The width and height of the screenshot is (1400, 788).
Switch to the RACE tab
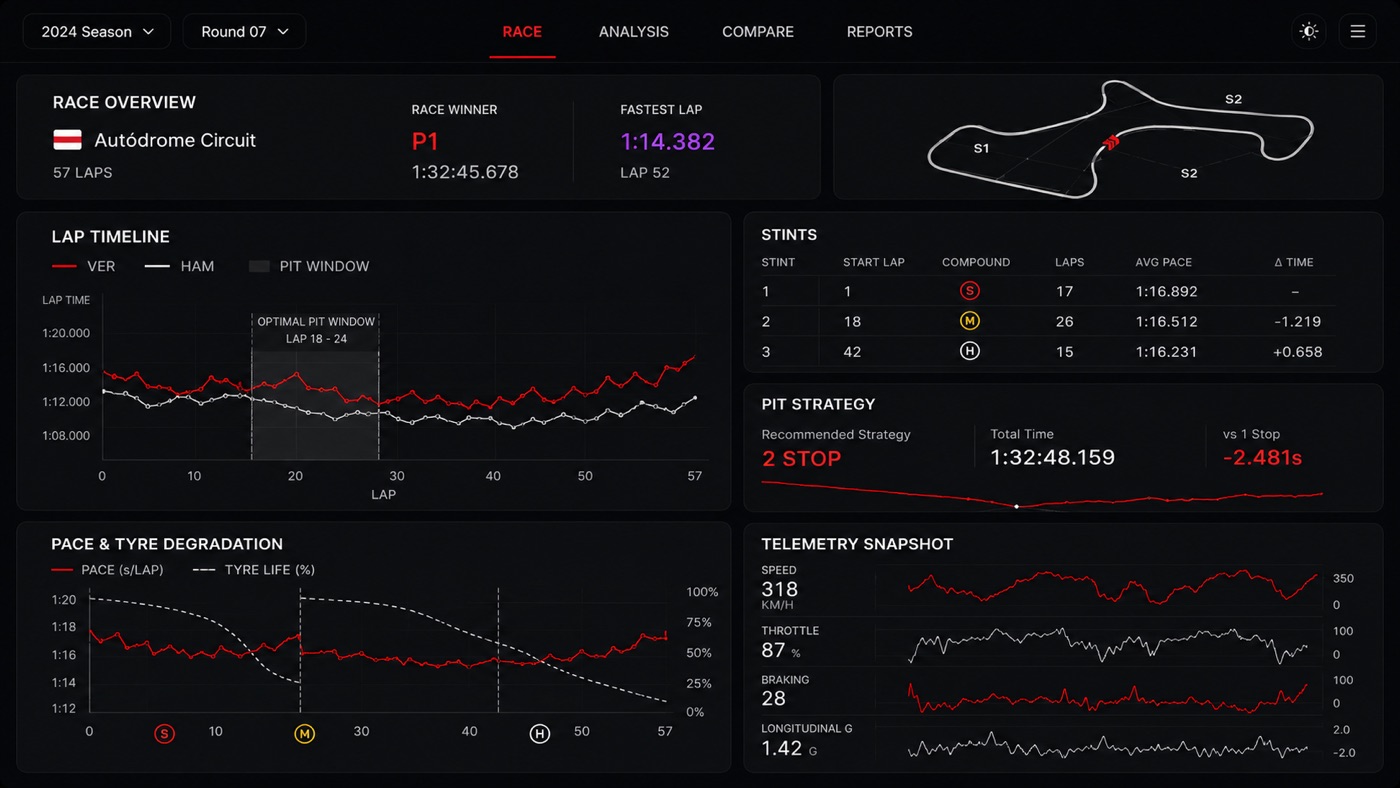[x=522, y=32]
